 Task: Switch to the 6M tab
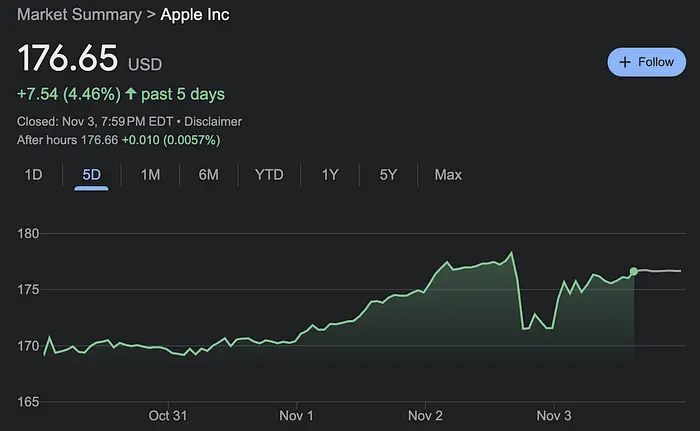click(209, 175)
